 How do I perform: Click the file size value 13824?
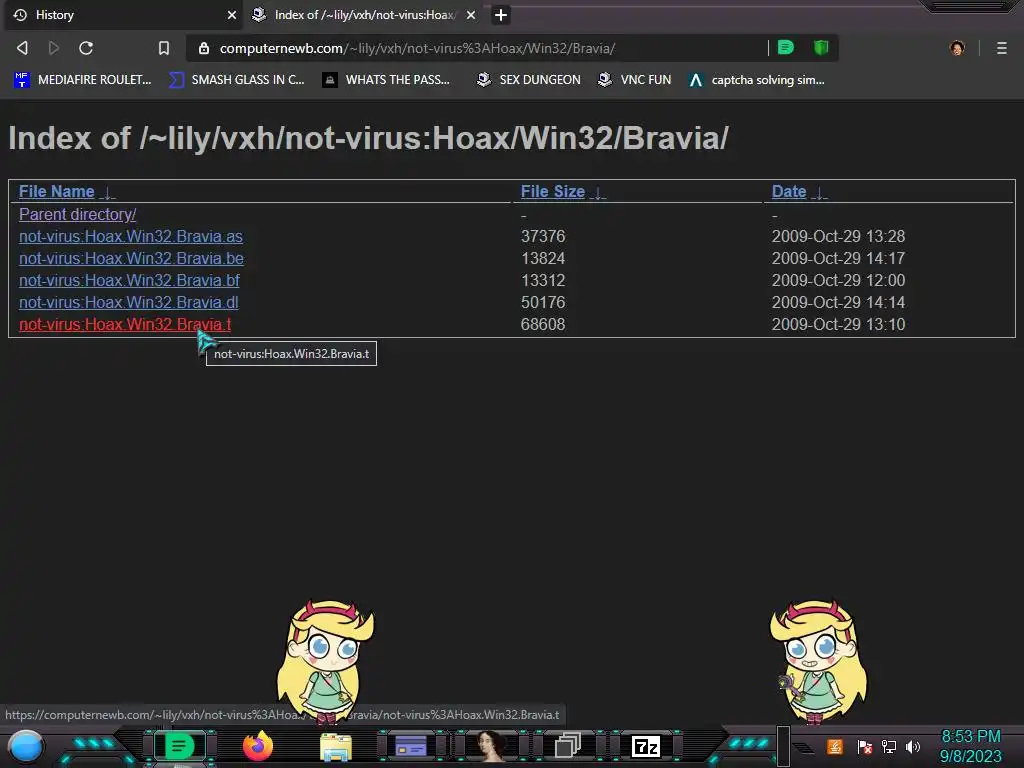click(x=543, y=259)
